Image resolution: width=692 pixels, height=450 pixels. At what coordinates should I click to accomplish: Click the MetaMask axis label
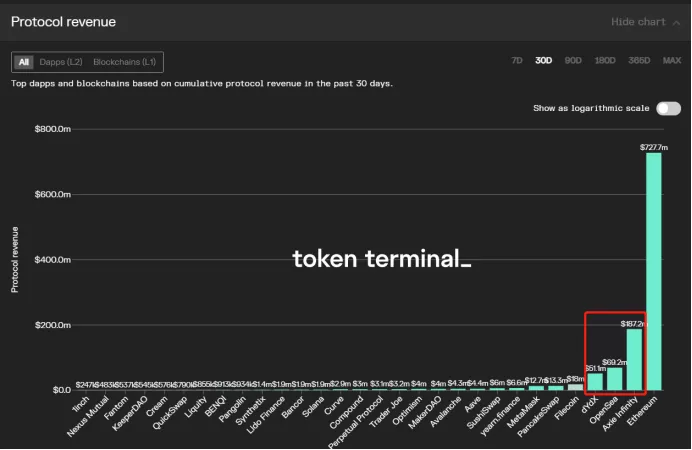coord(523,412)
